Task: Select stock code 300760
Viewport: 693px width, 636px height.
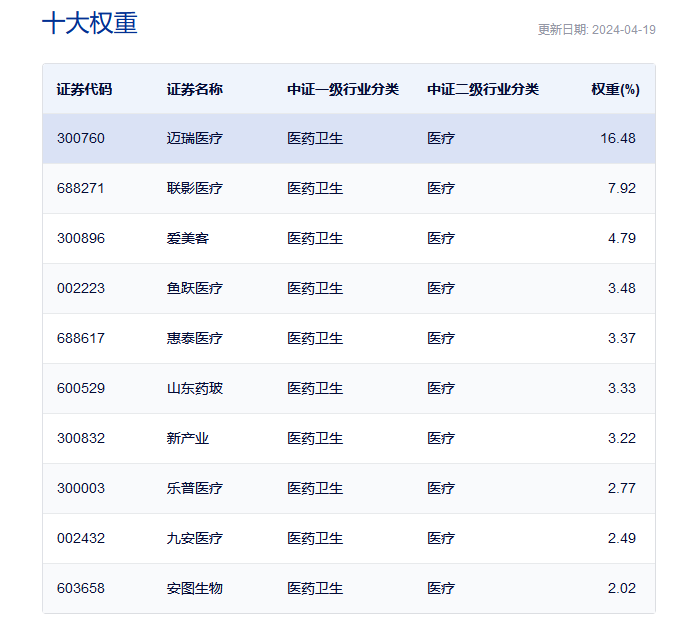Action: [81, 138]
